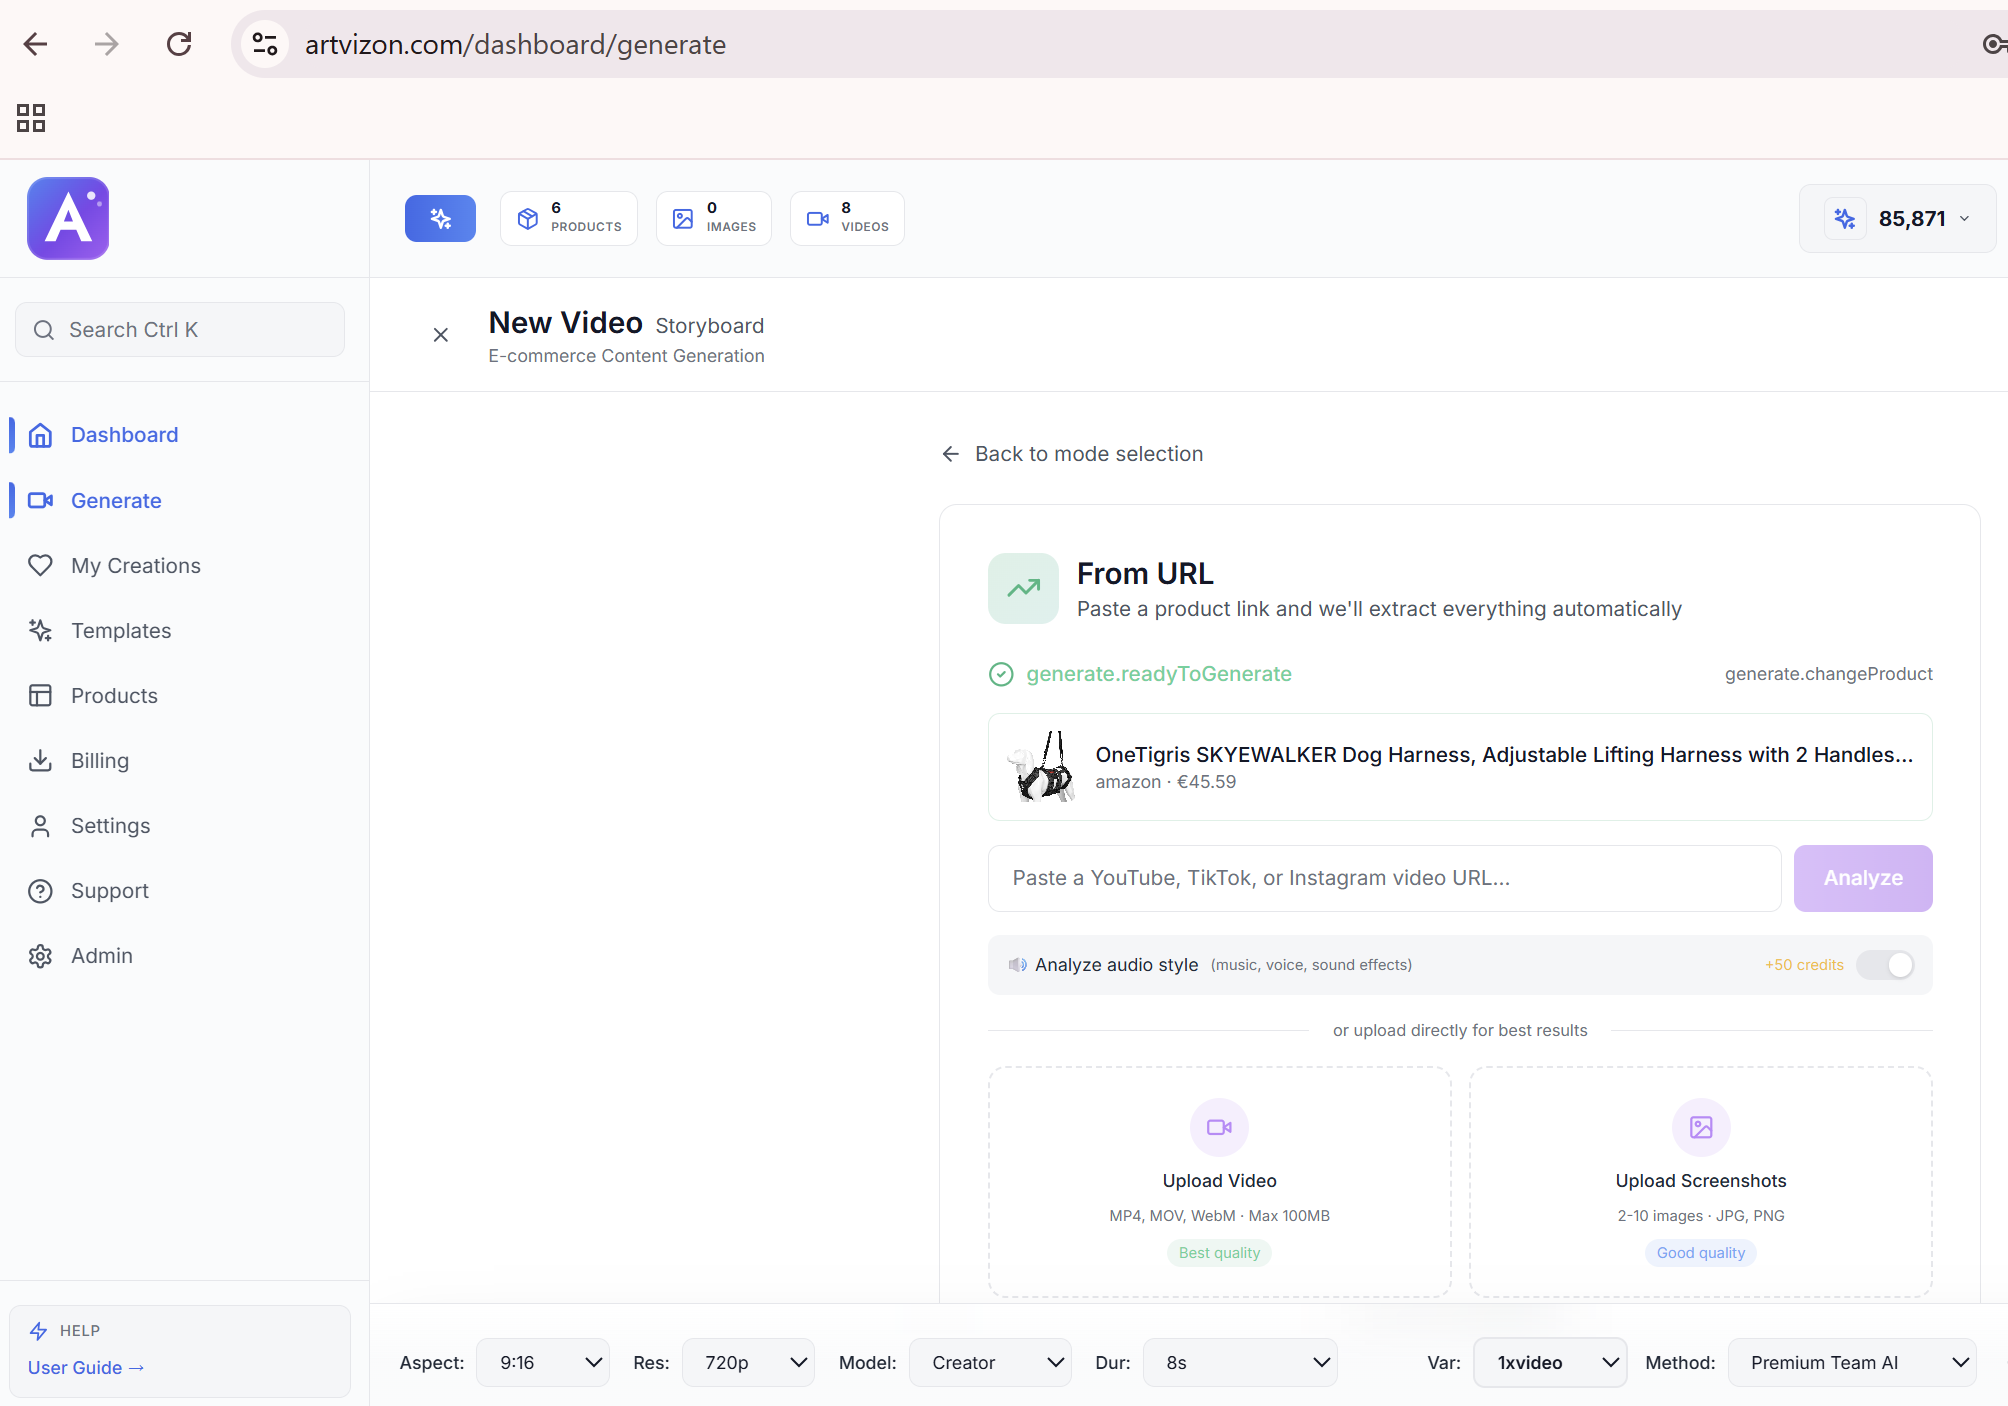
Task: Click the Analyze button
Action: pyautogui.click(x=1862, y=878)
